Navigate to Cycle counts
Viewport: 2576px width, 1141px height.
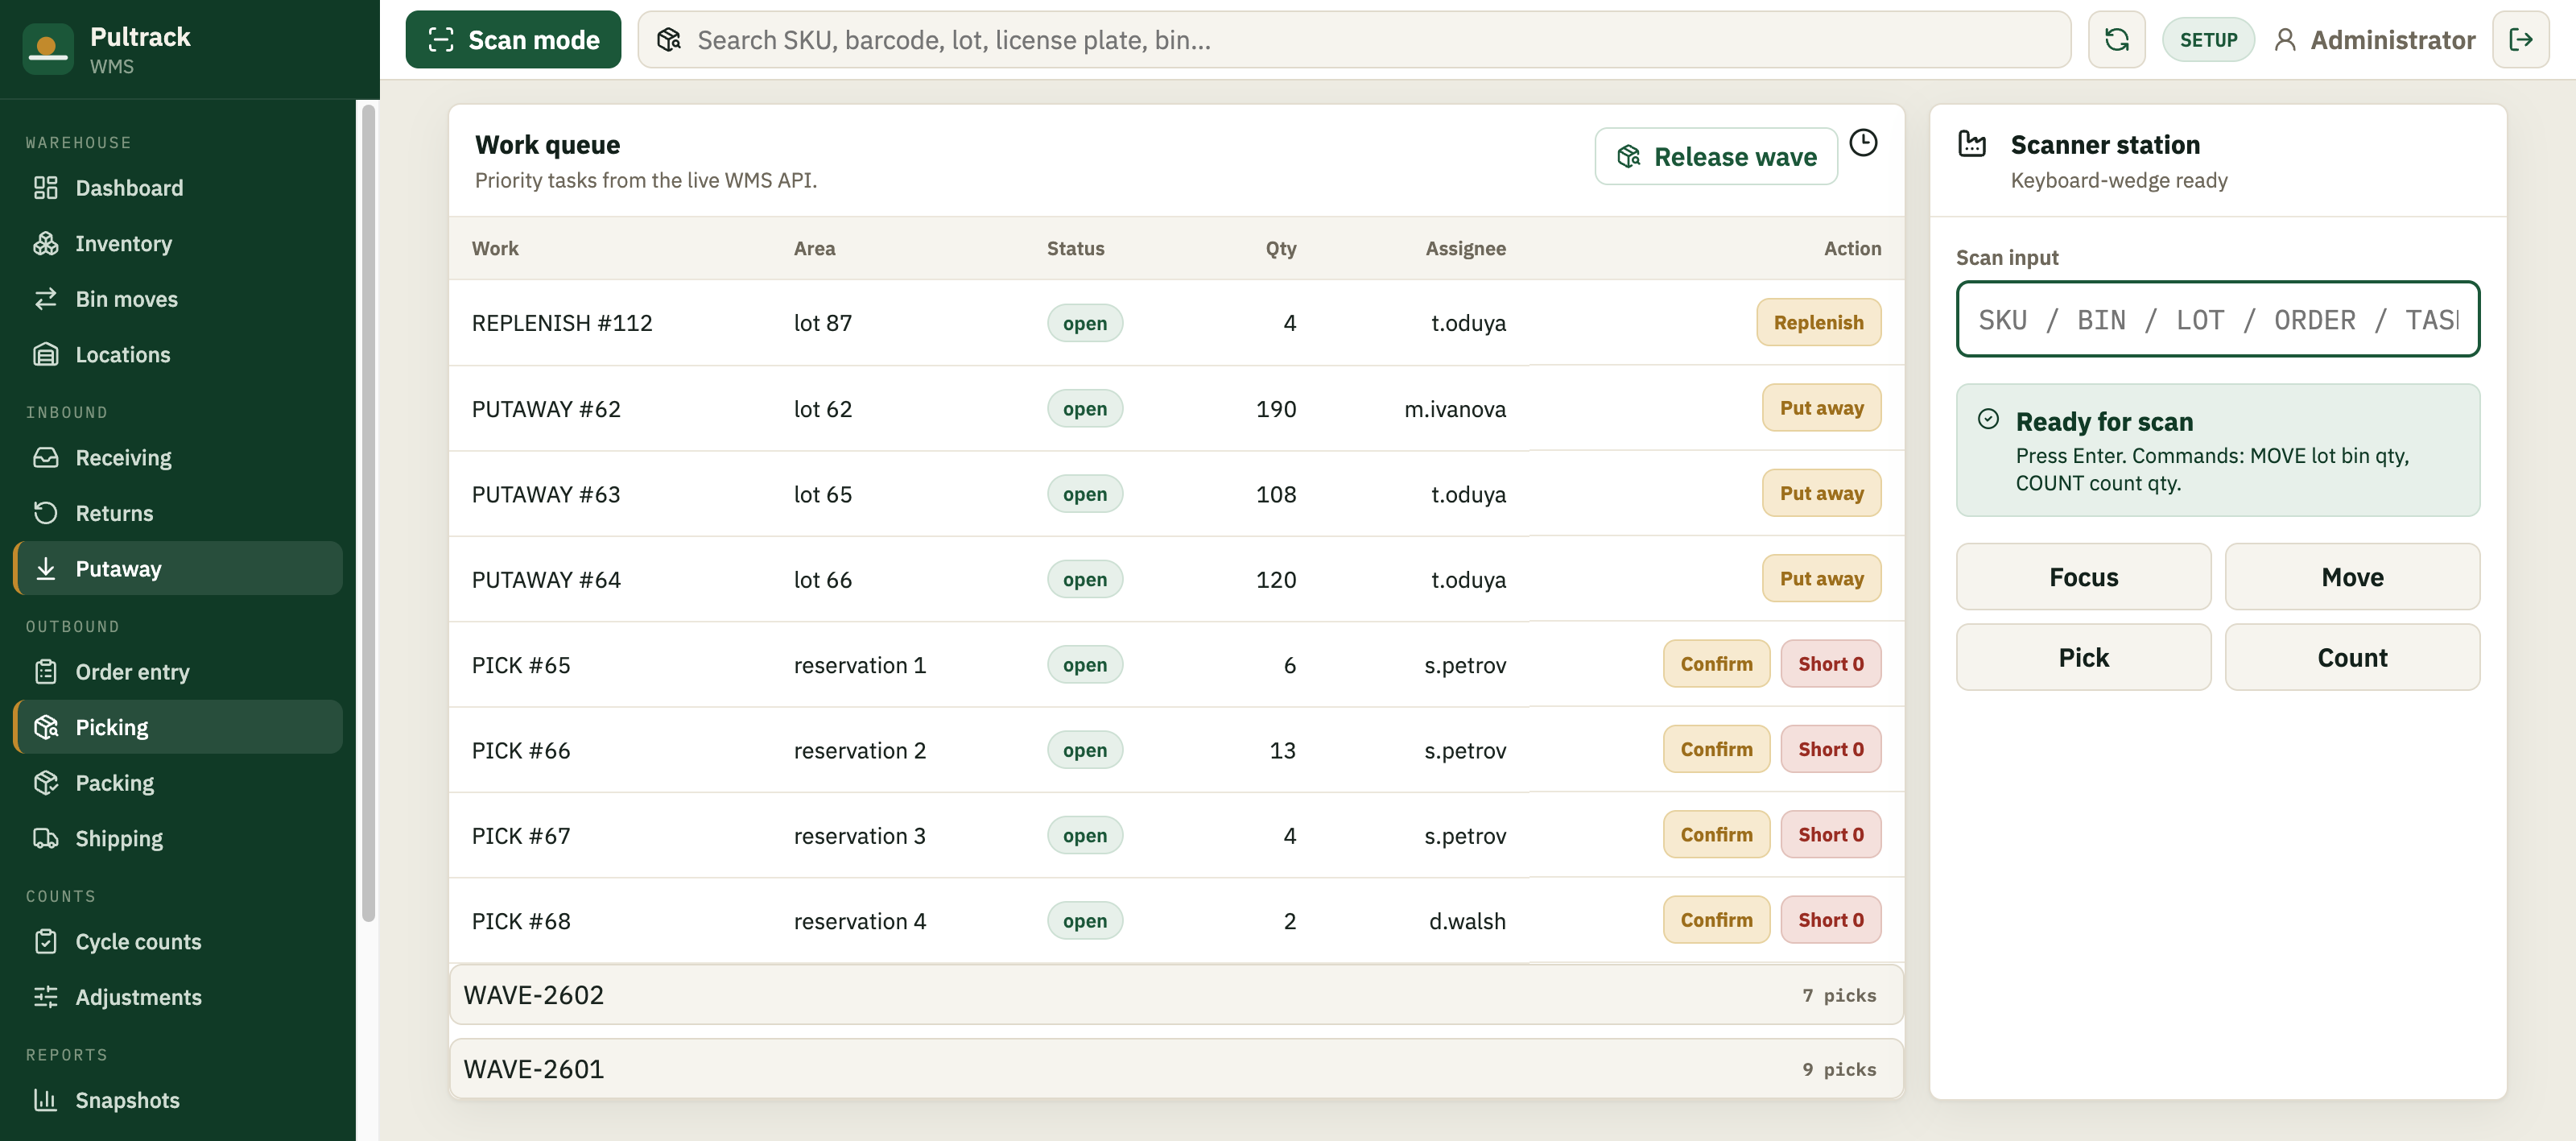[178, 941]
